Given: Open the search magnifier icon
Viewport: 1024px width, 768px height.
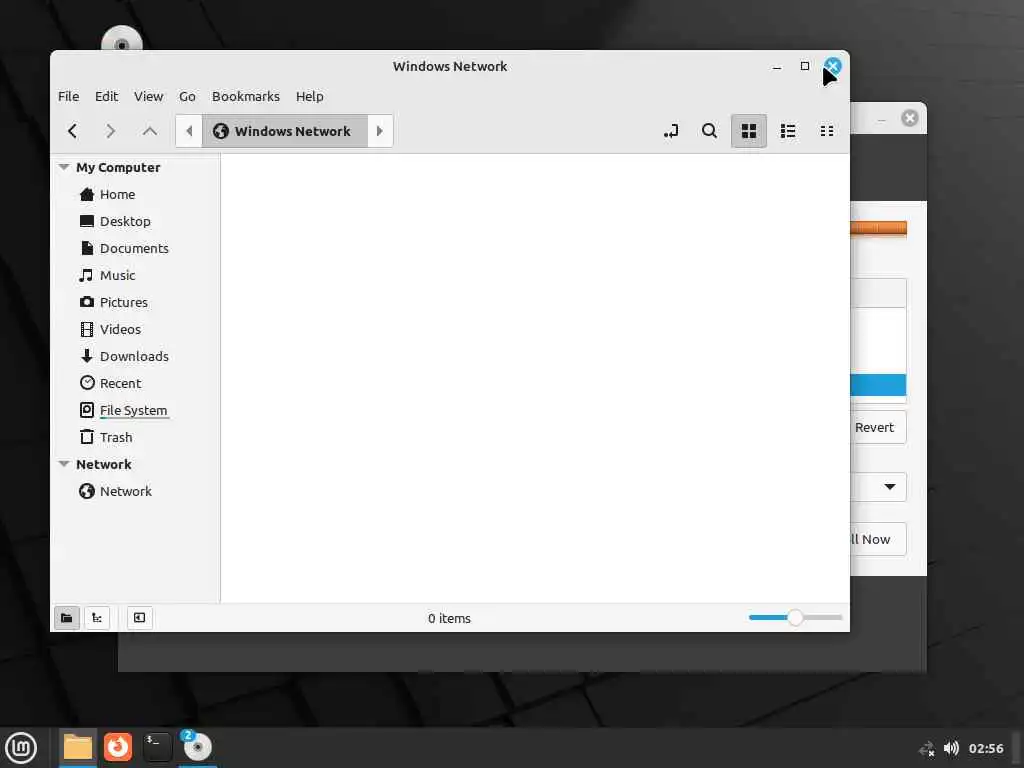Looking at the screenshot, I should pos(709,131).
